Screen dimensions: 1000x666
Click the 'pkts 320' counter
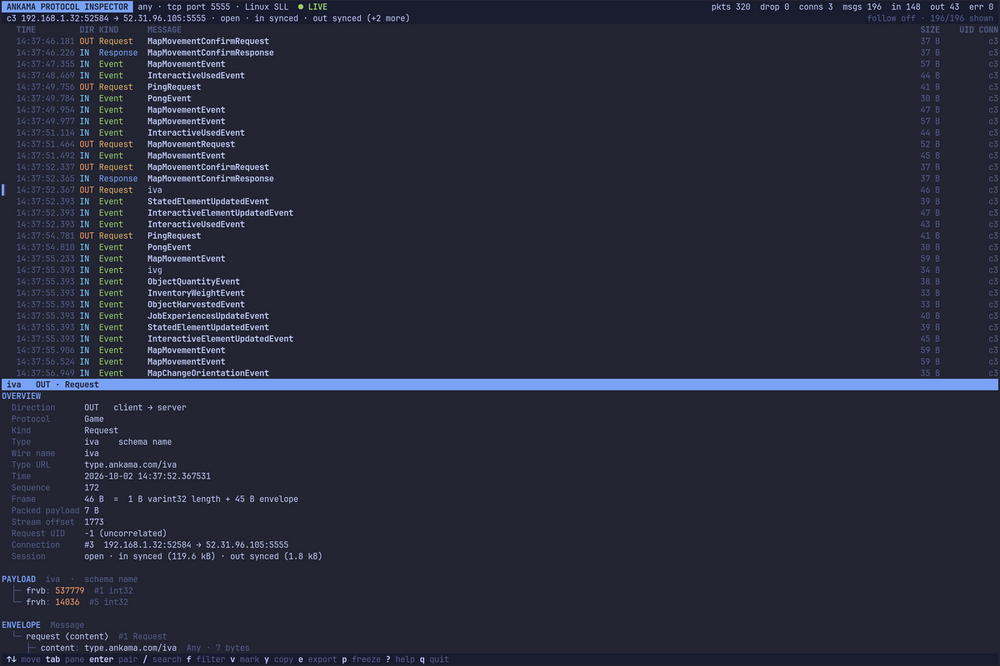(731, 7)
